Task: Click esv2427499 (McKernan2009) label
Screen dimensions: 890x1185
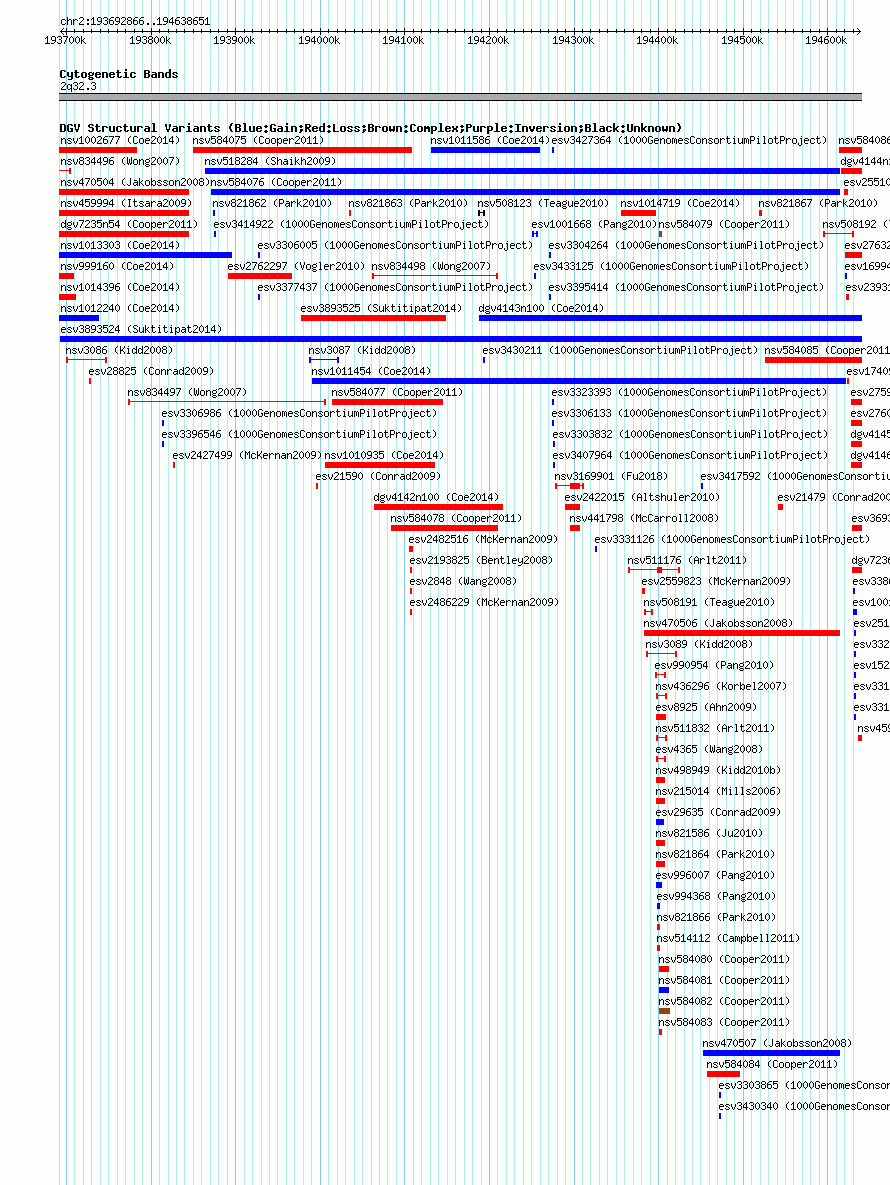Action: [248, 455]
